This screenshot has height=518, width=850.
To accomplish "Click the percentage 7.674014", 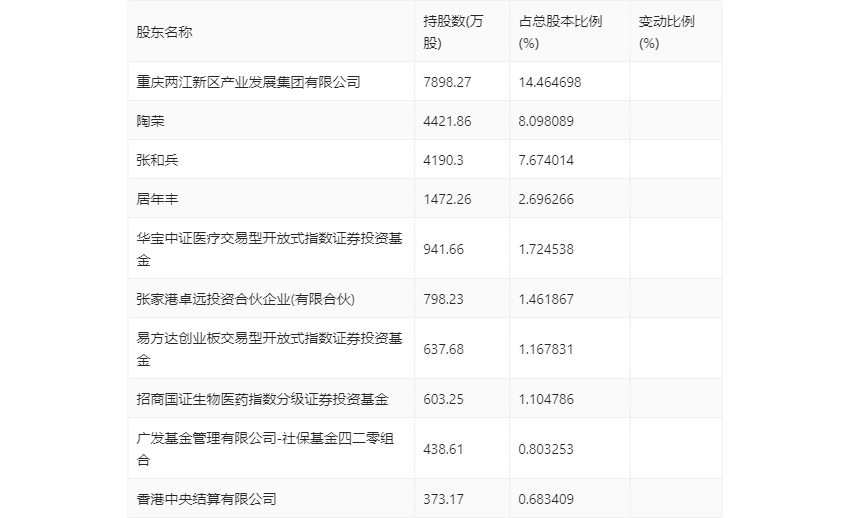I will click(x=546, y=160).
